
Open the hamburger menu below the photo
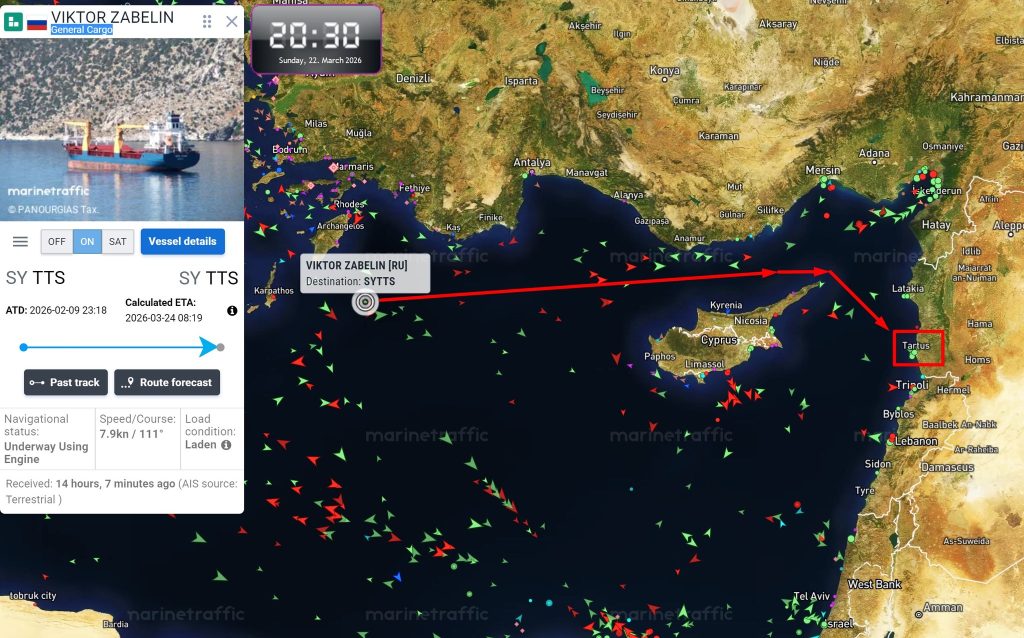click(20, 242)
